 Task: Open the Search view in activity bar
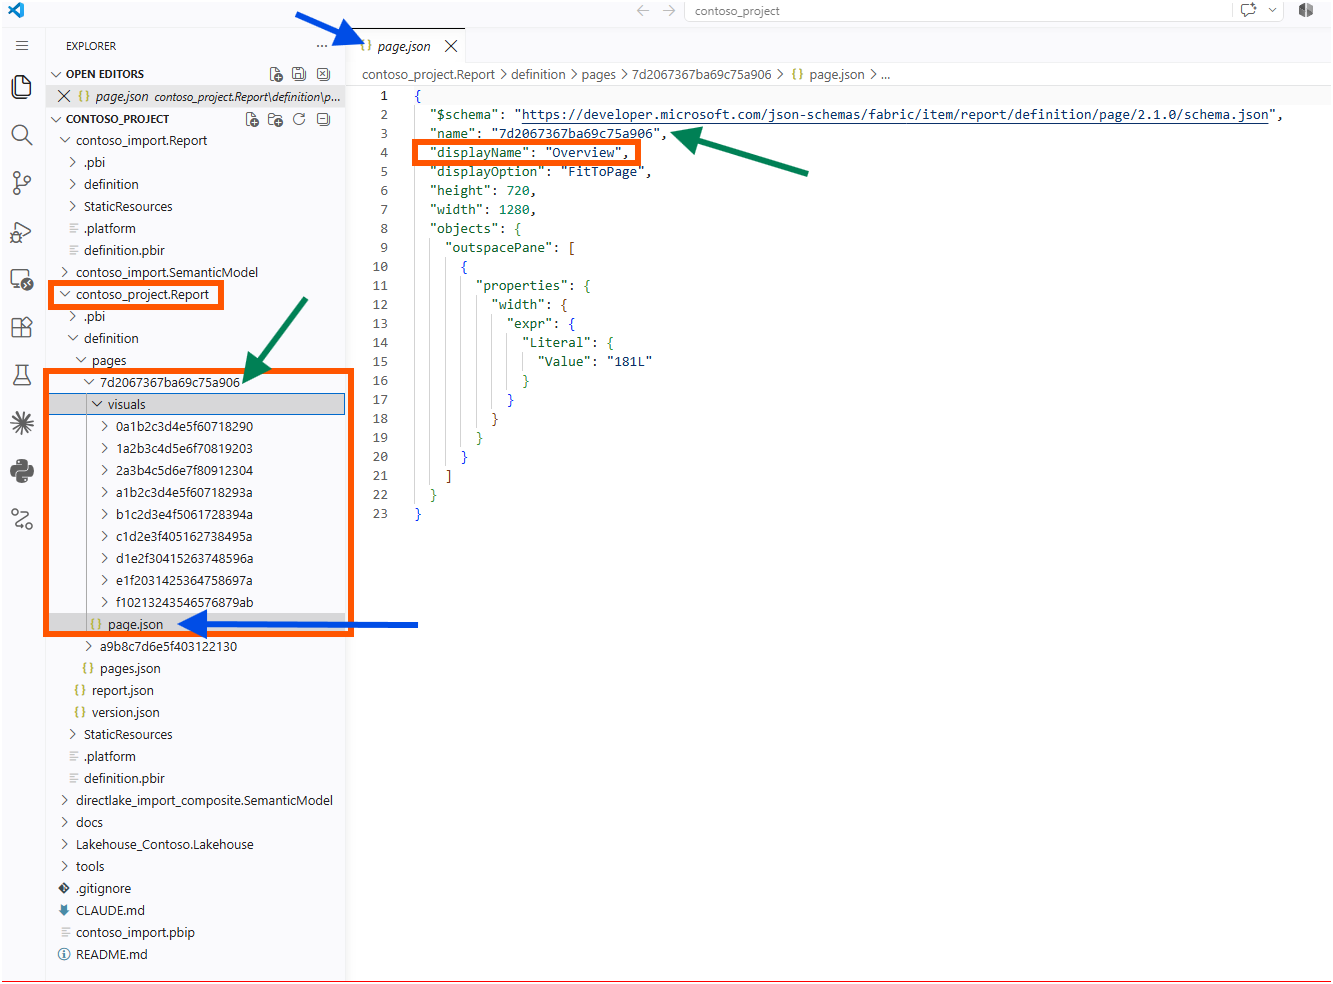[21, 135]
